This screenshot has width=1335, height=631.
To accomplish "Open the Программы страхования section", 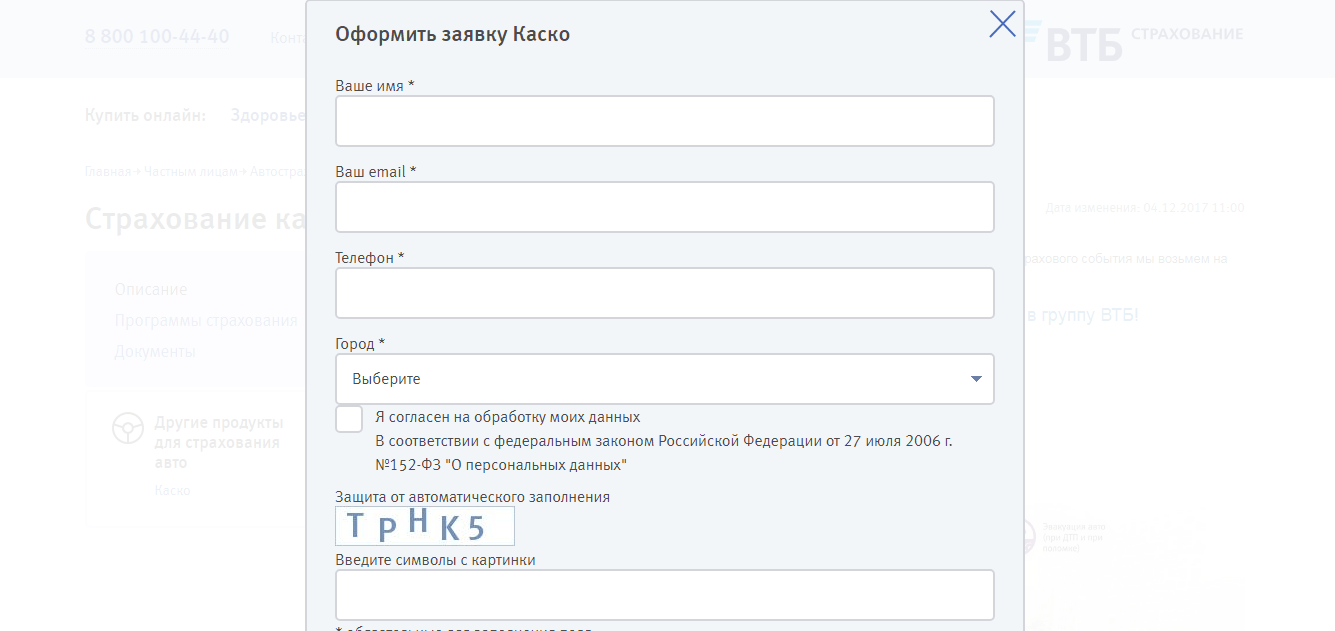I will [x=206, y=321].
